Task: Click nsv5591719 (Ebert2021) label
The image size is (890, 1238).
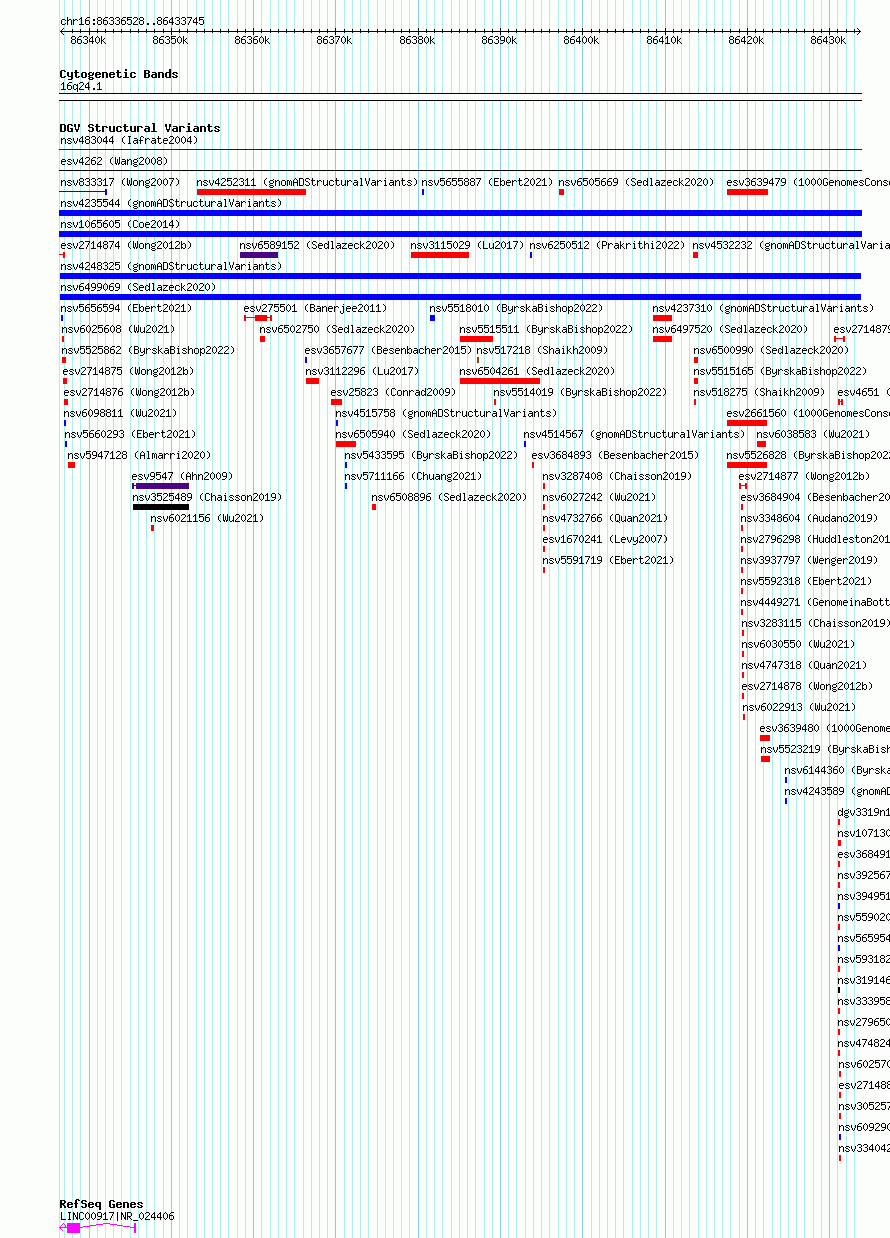Action: [608, 560]
